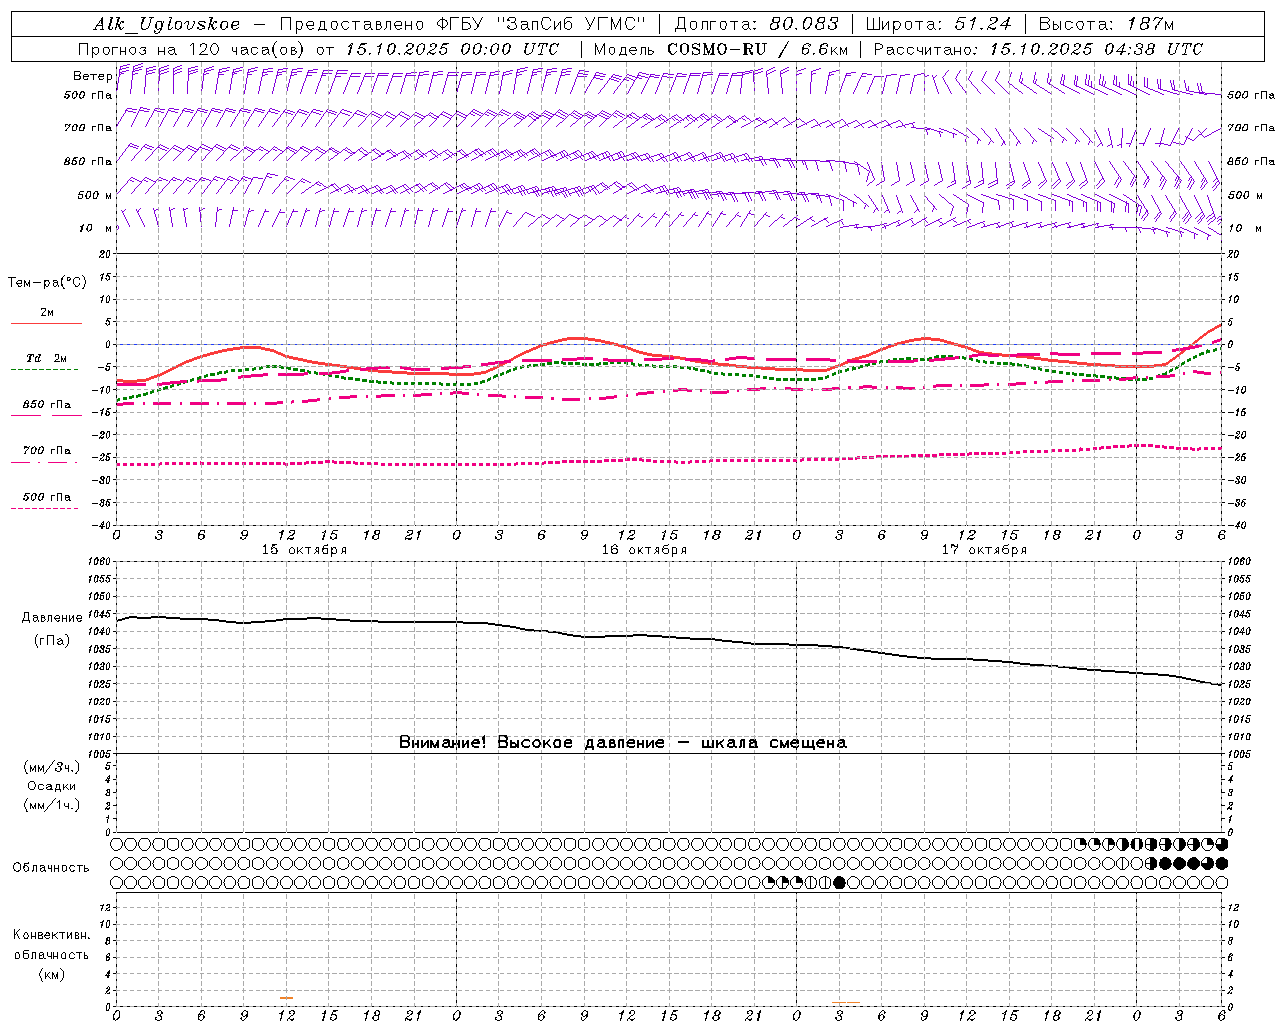
Task: Click the "(мм/1ч.)" precipitation unit label
Action: coord(51,805)
